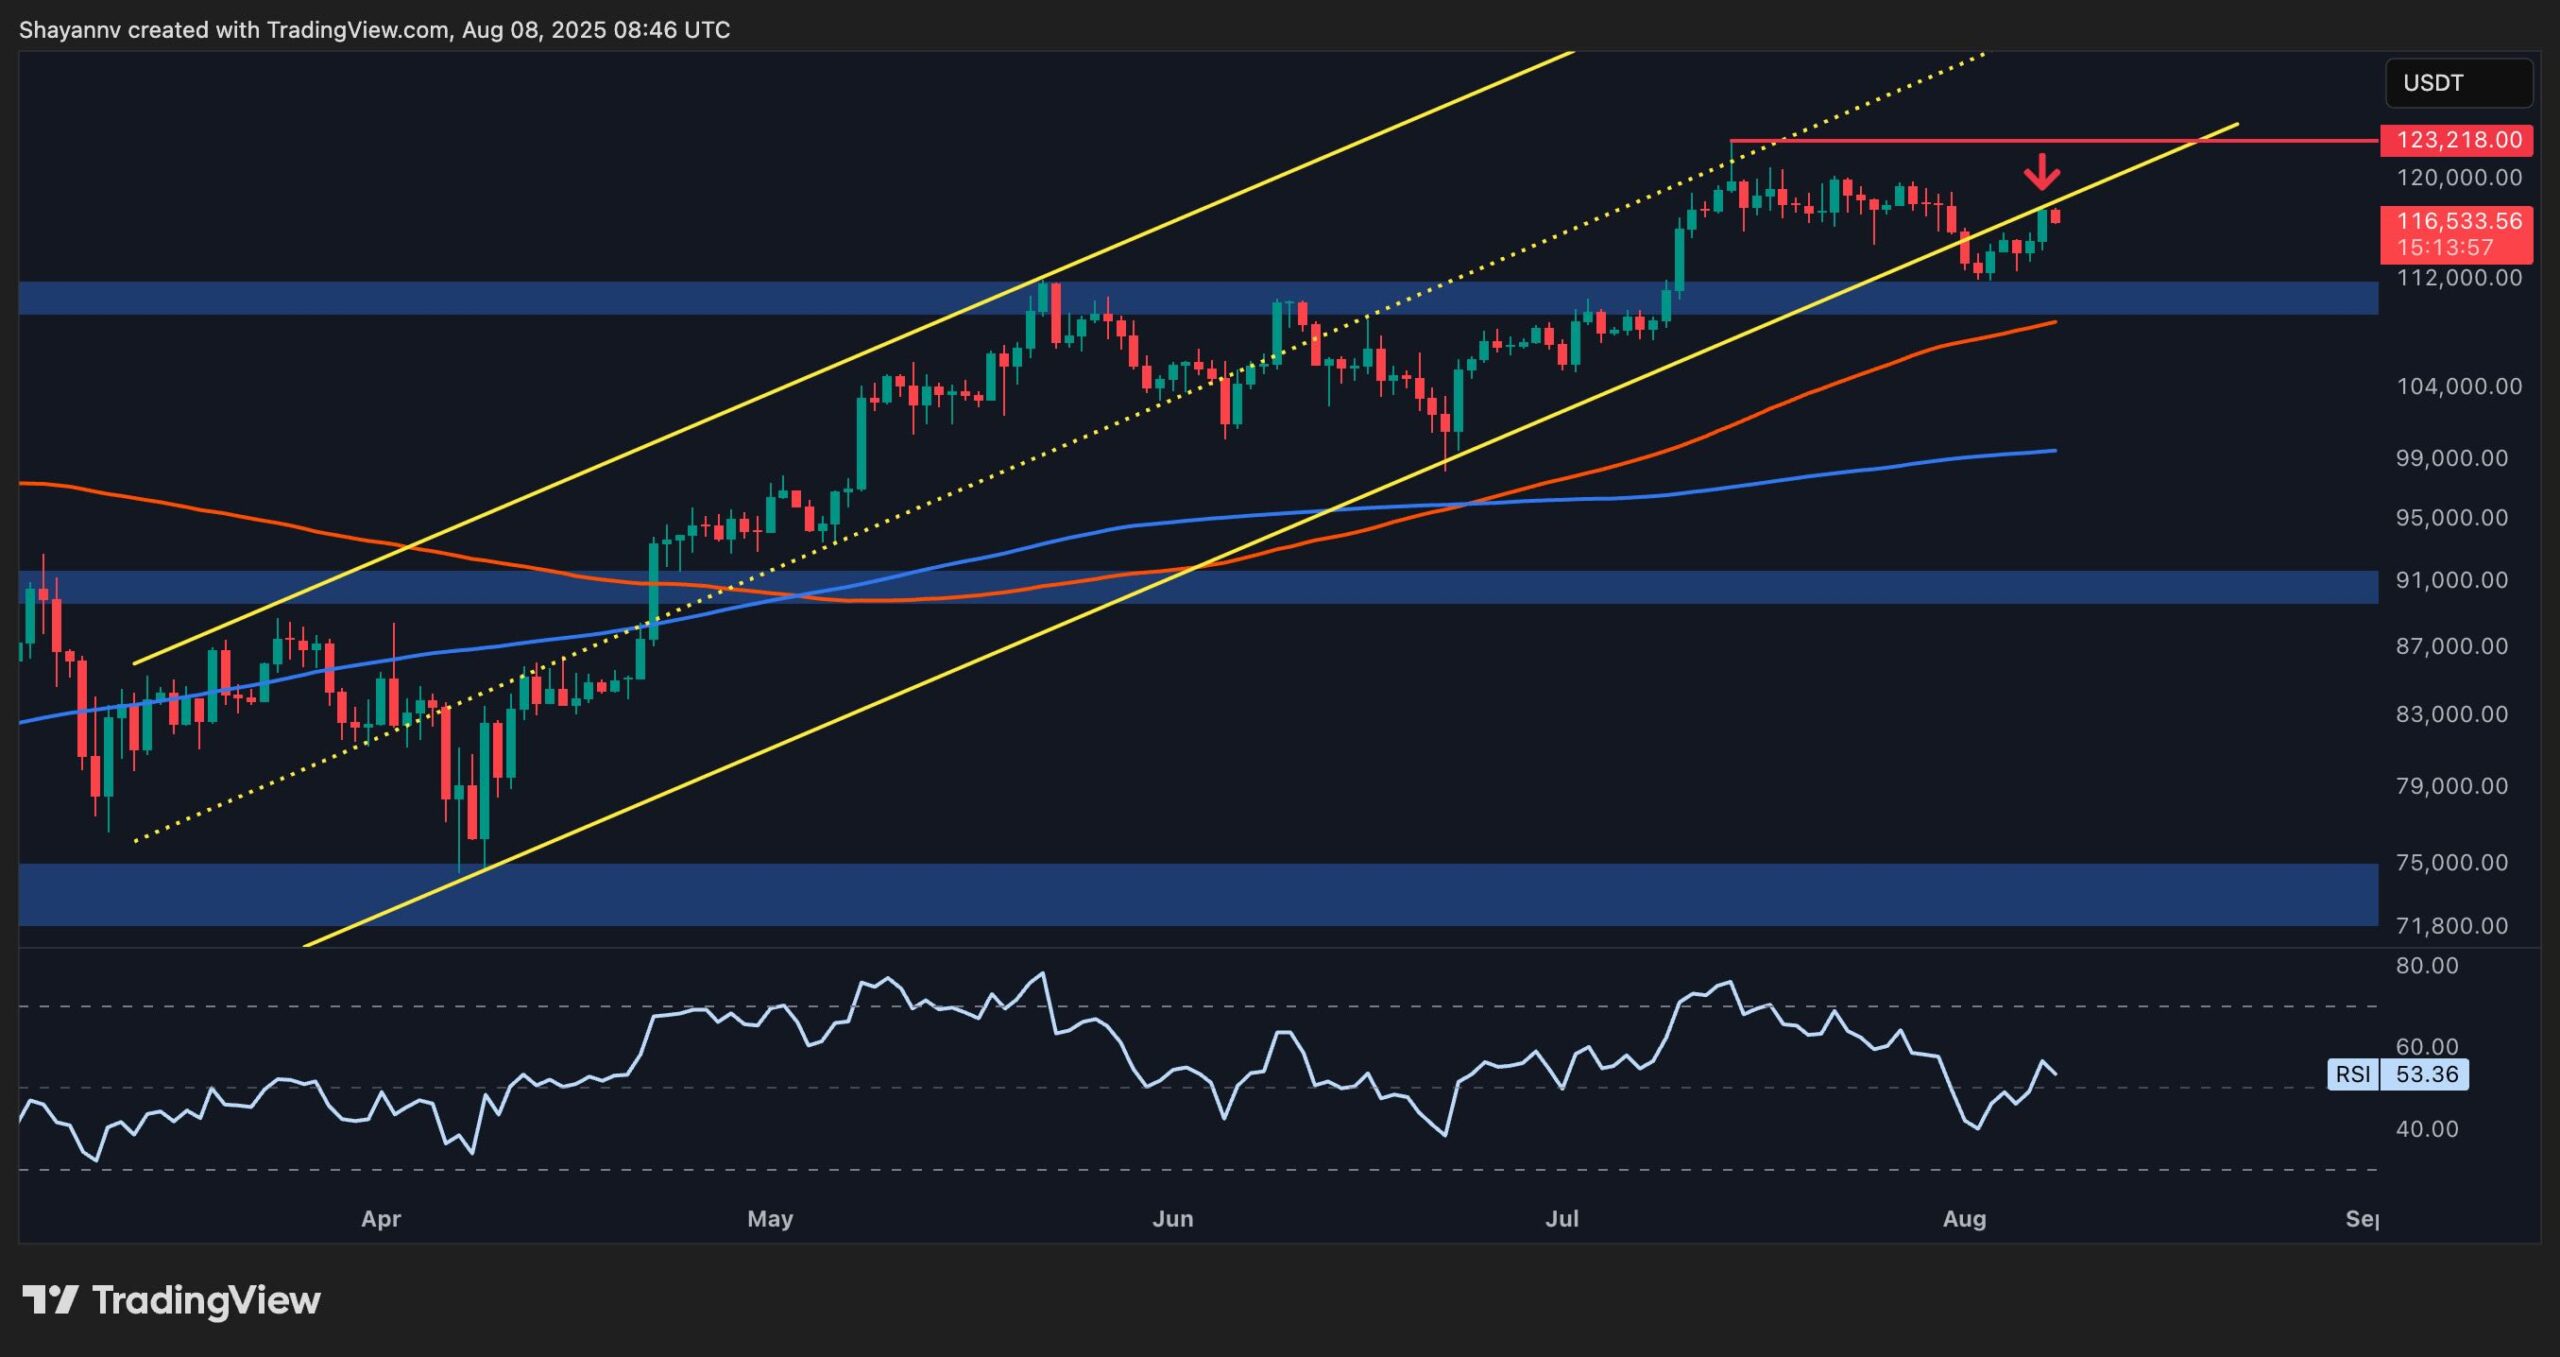Click the Aug label on time axis
The width and height of the screenshot is (2560, 1357).
[x=1963, y=1219]
